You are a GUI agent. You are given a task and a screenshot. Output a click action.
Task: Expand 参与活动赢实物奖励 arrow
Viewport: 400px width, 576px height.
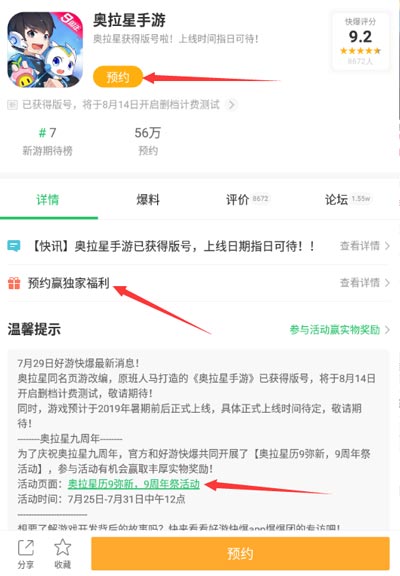pyautogui.click(x=387, y=330)
